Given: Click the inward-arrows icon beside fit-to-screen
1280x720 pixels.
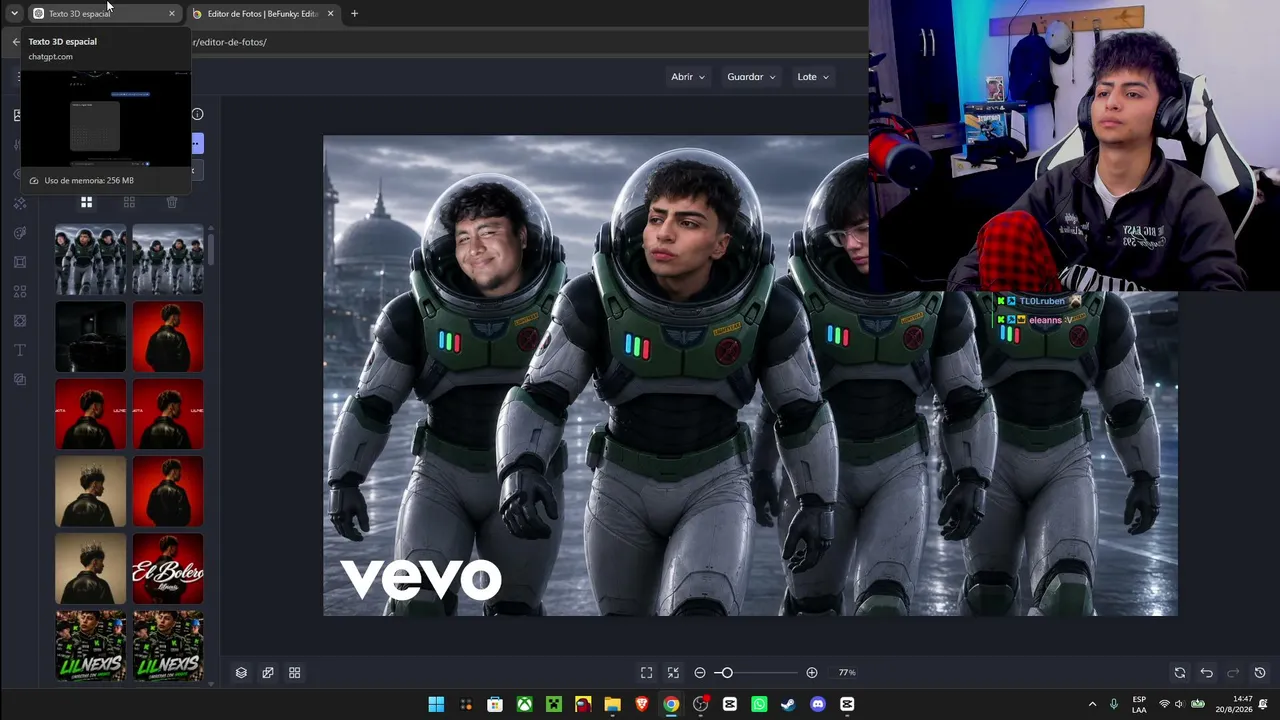Looking at the screenshot, I should point(673,673).
